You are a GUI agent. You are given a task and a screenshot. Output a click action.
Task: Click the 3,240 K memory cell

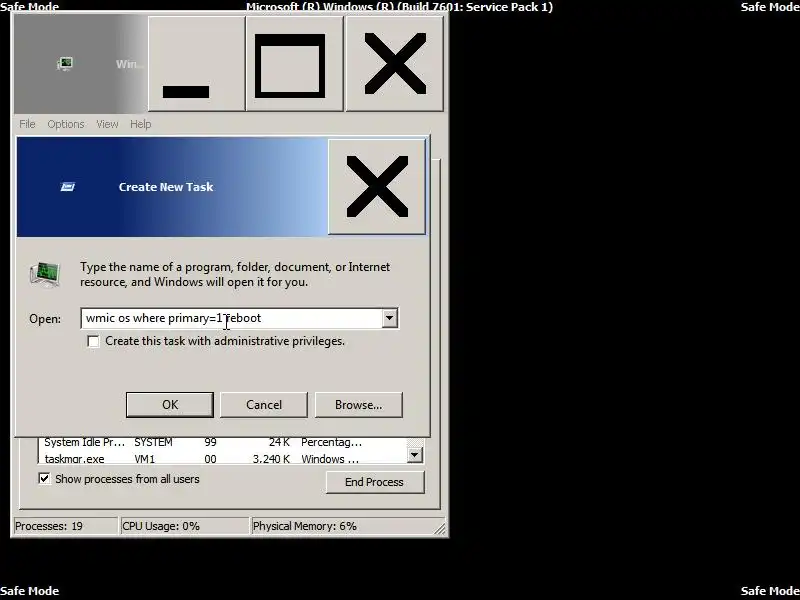pos(271,459)
